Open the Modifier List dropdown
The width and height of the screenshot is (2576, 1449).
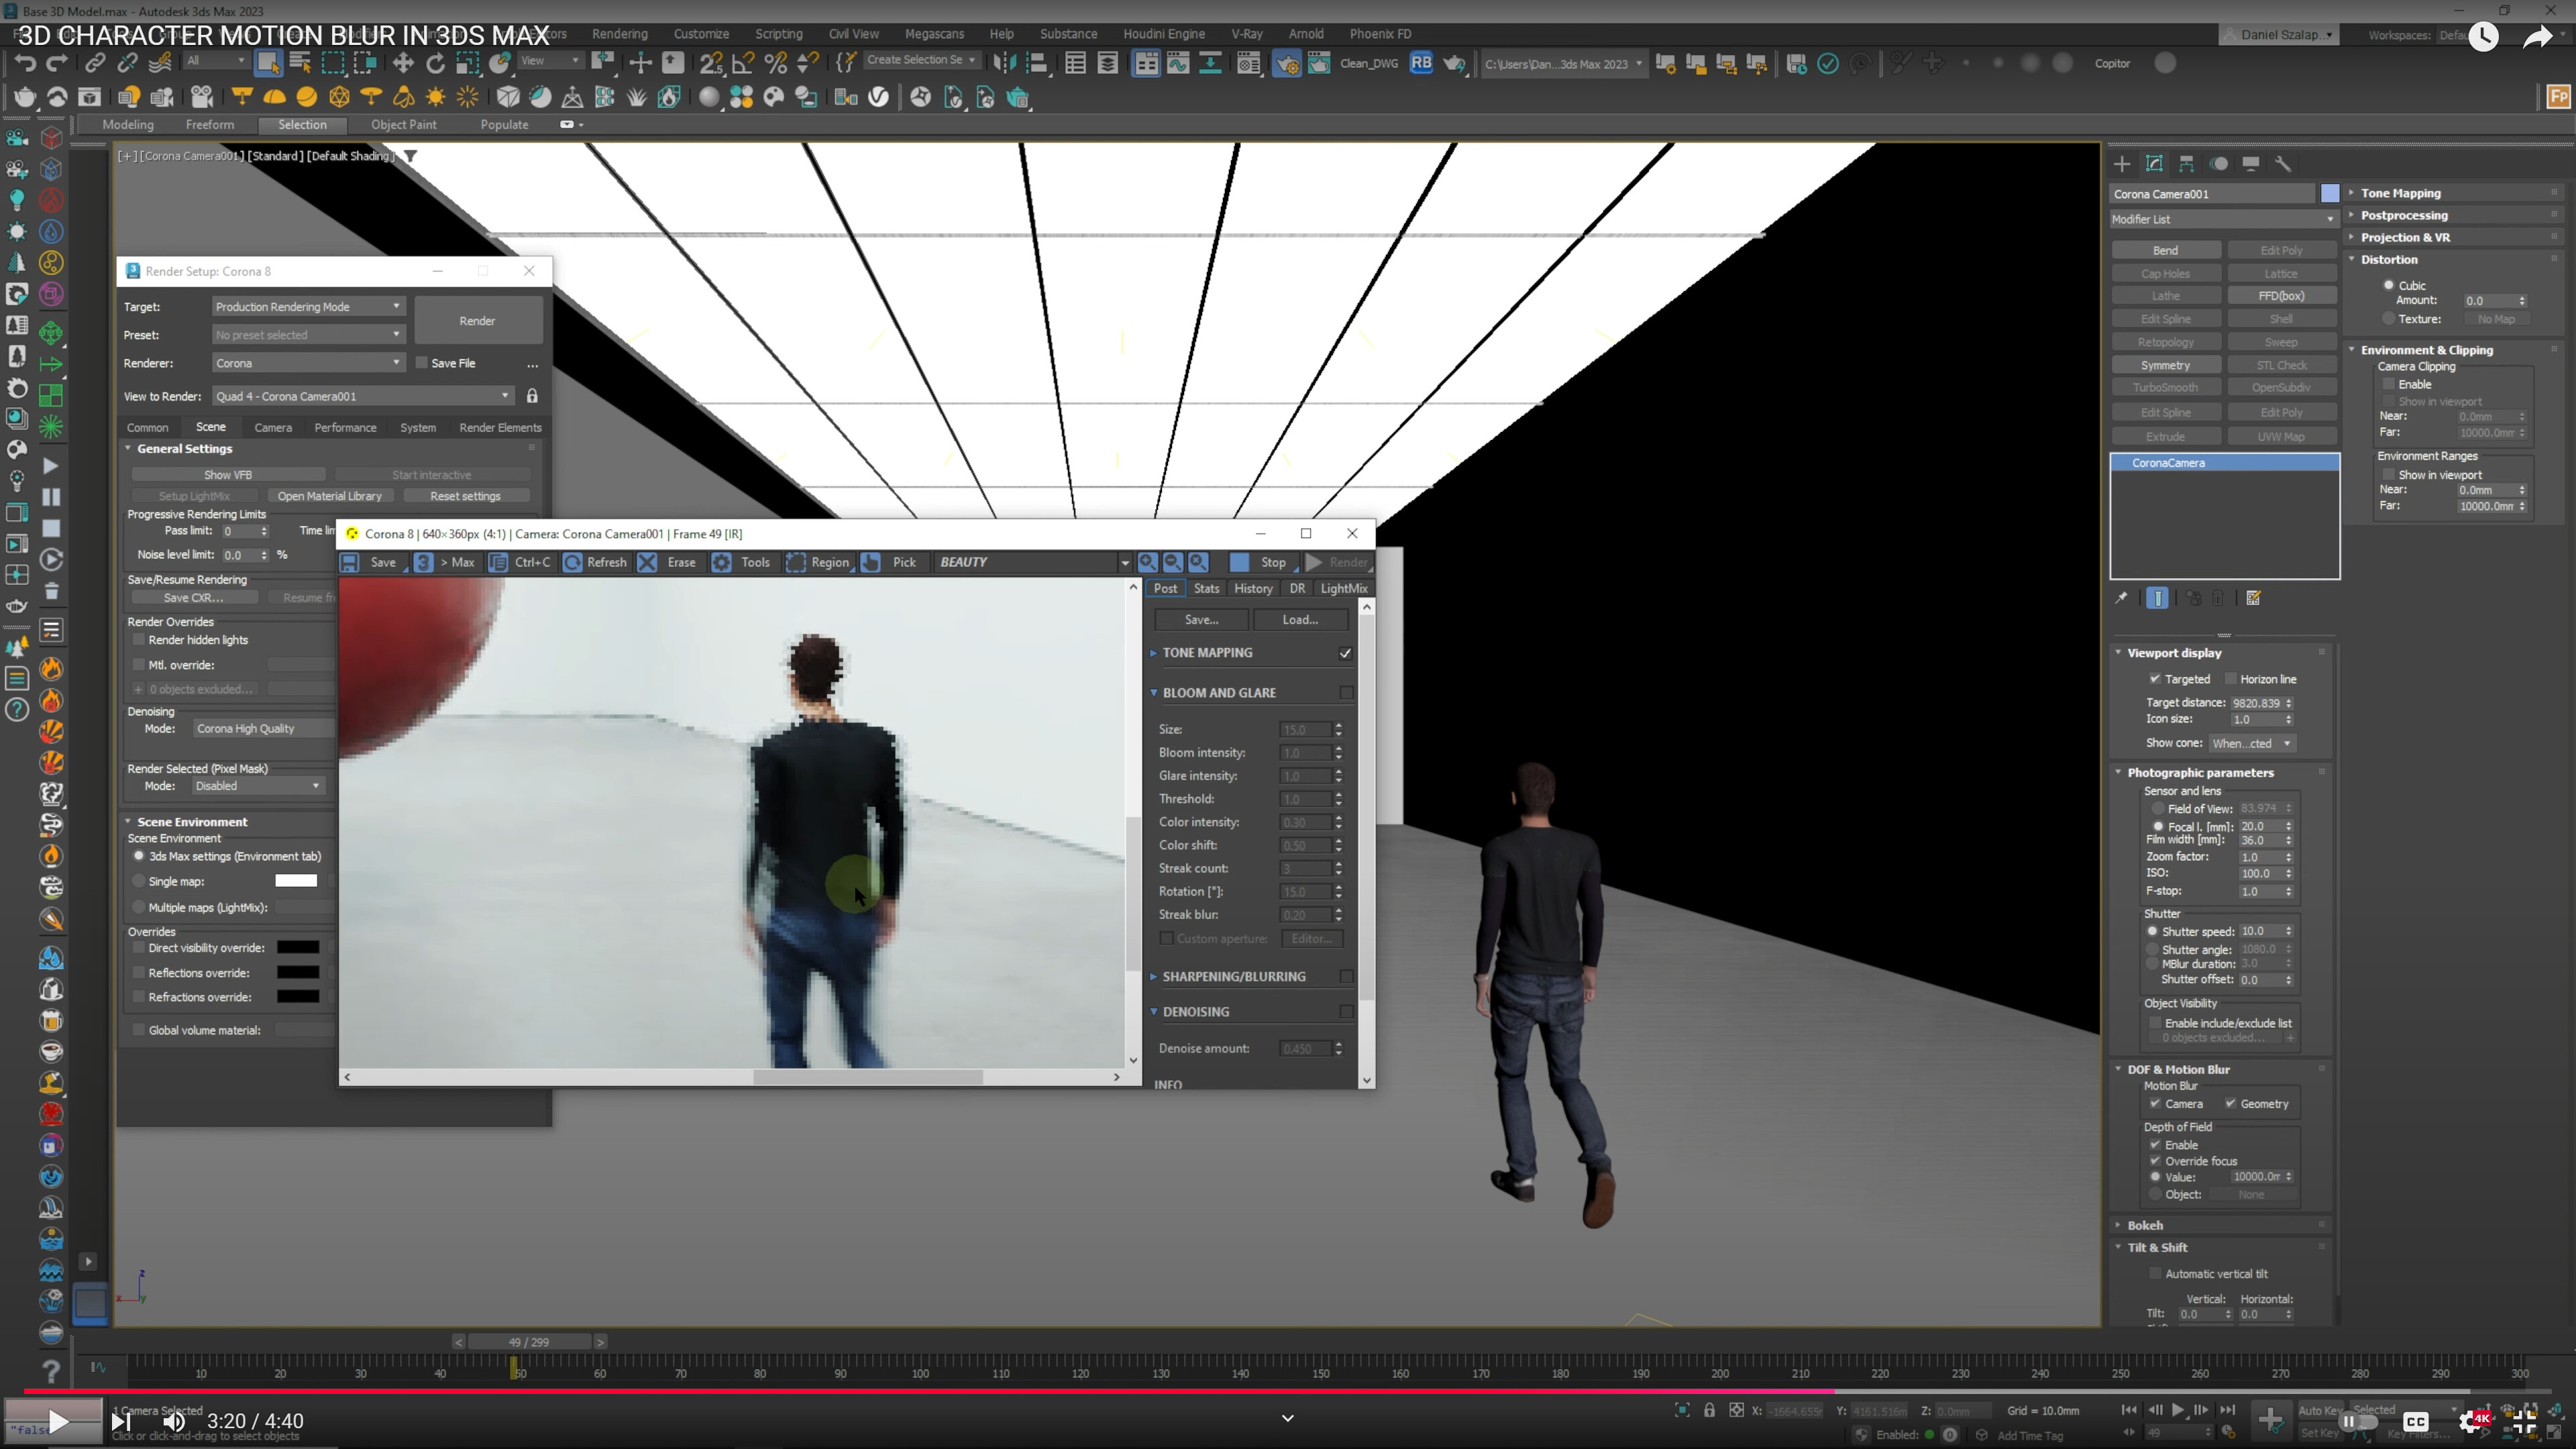tap(2225, 219)
